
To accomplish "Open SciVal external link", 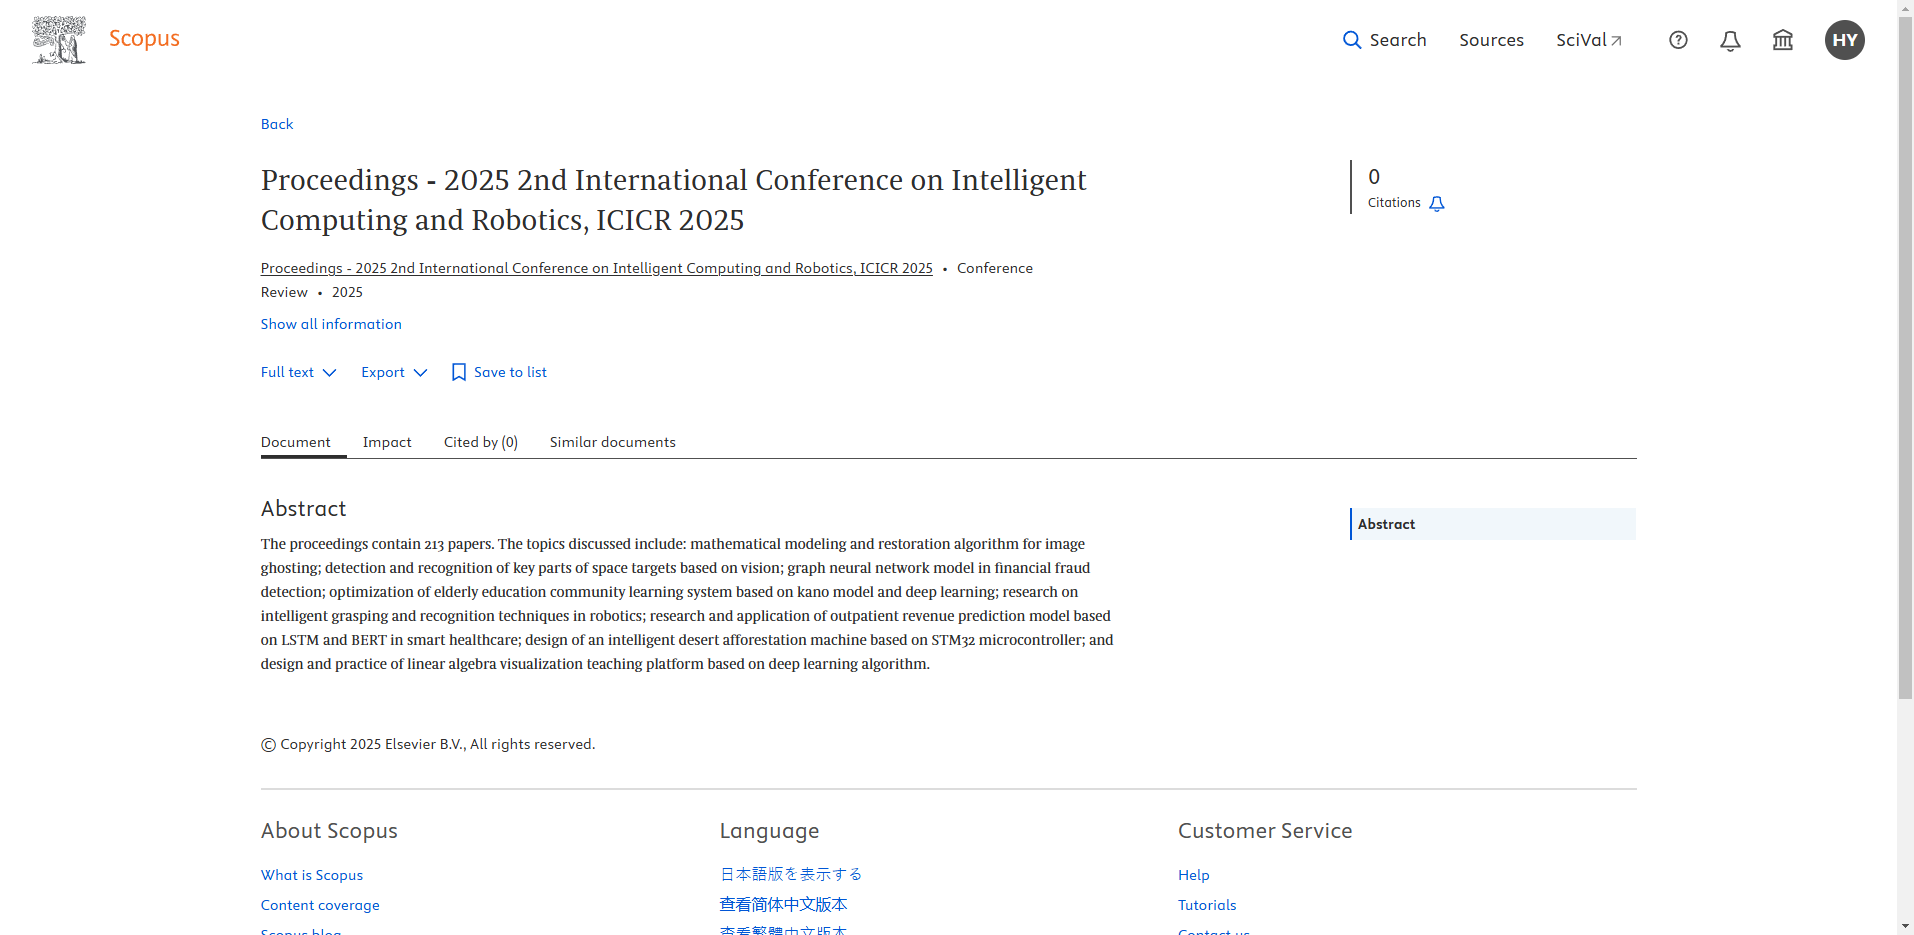I will pyautogui.click(x=1588, y=40).
